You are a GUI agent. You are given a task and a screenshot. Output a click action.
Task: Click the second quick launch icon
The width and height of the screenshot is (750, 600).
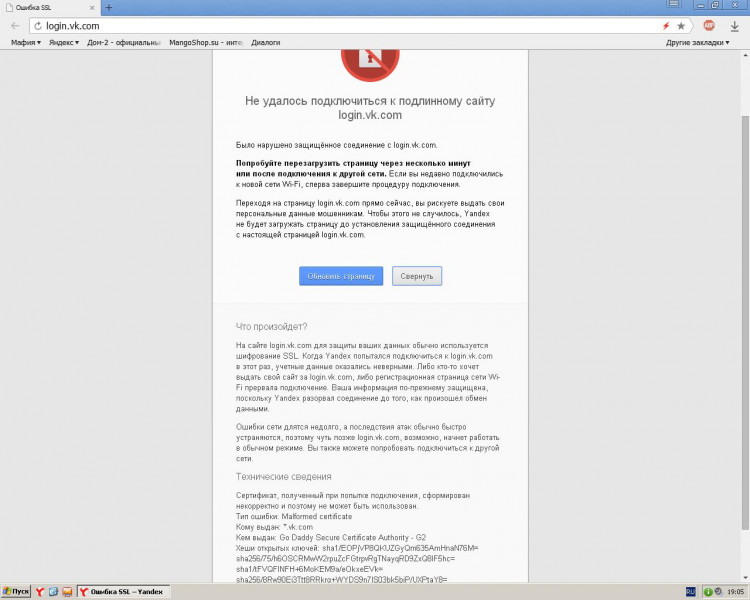[x=54, y=592]
